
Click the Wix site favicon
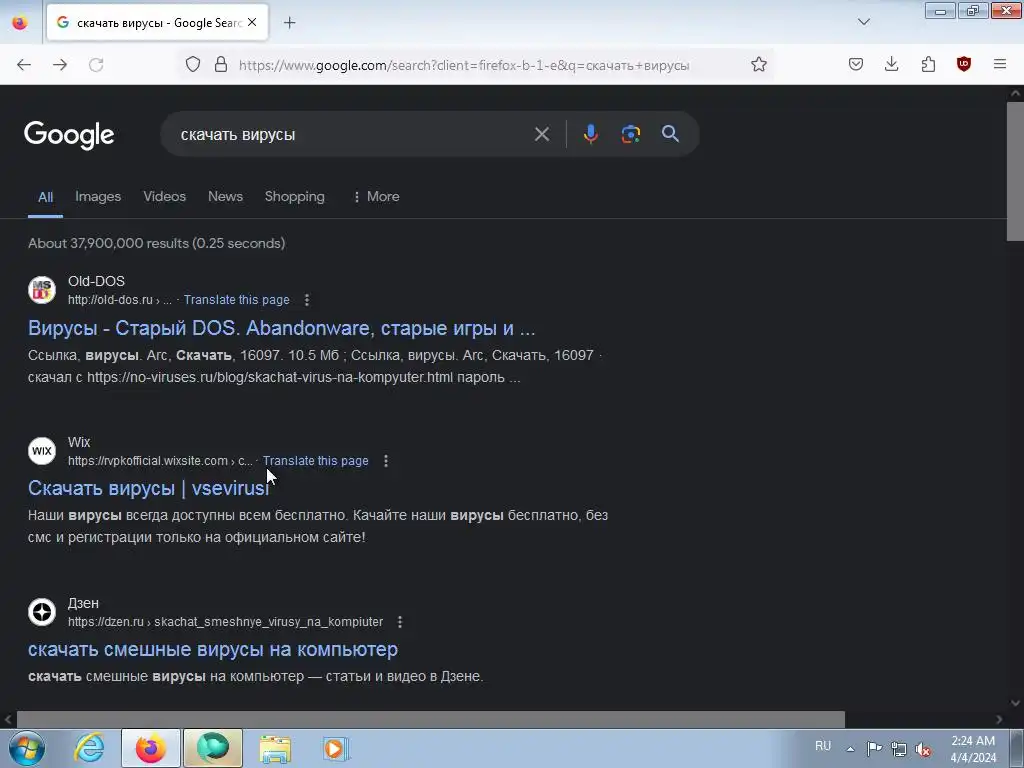pos(42,451)
